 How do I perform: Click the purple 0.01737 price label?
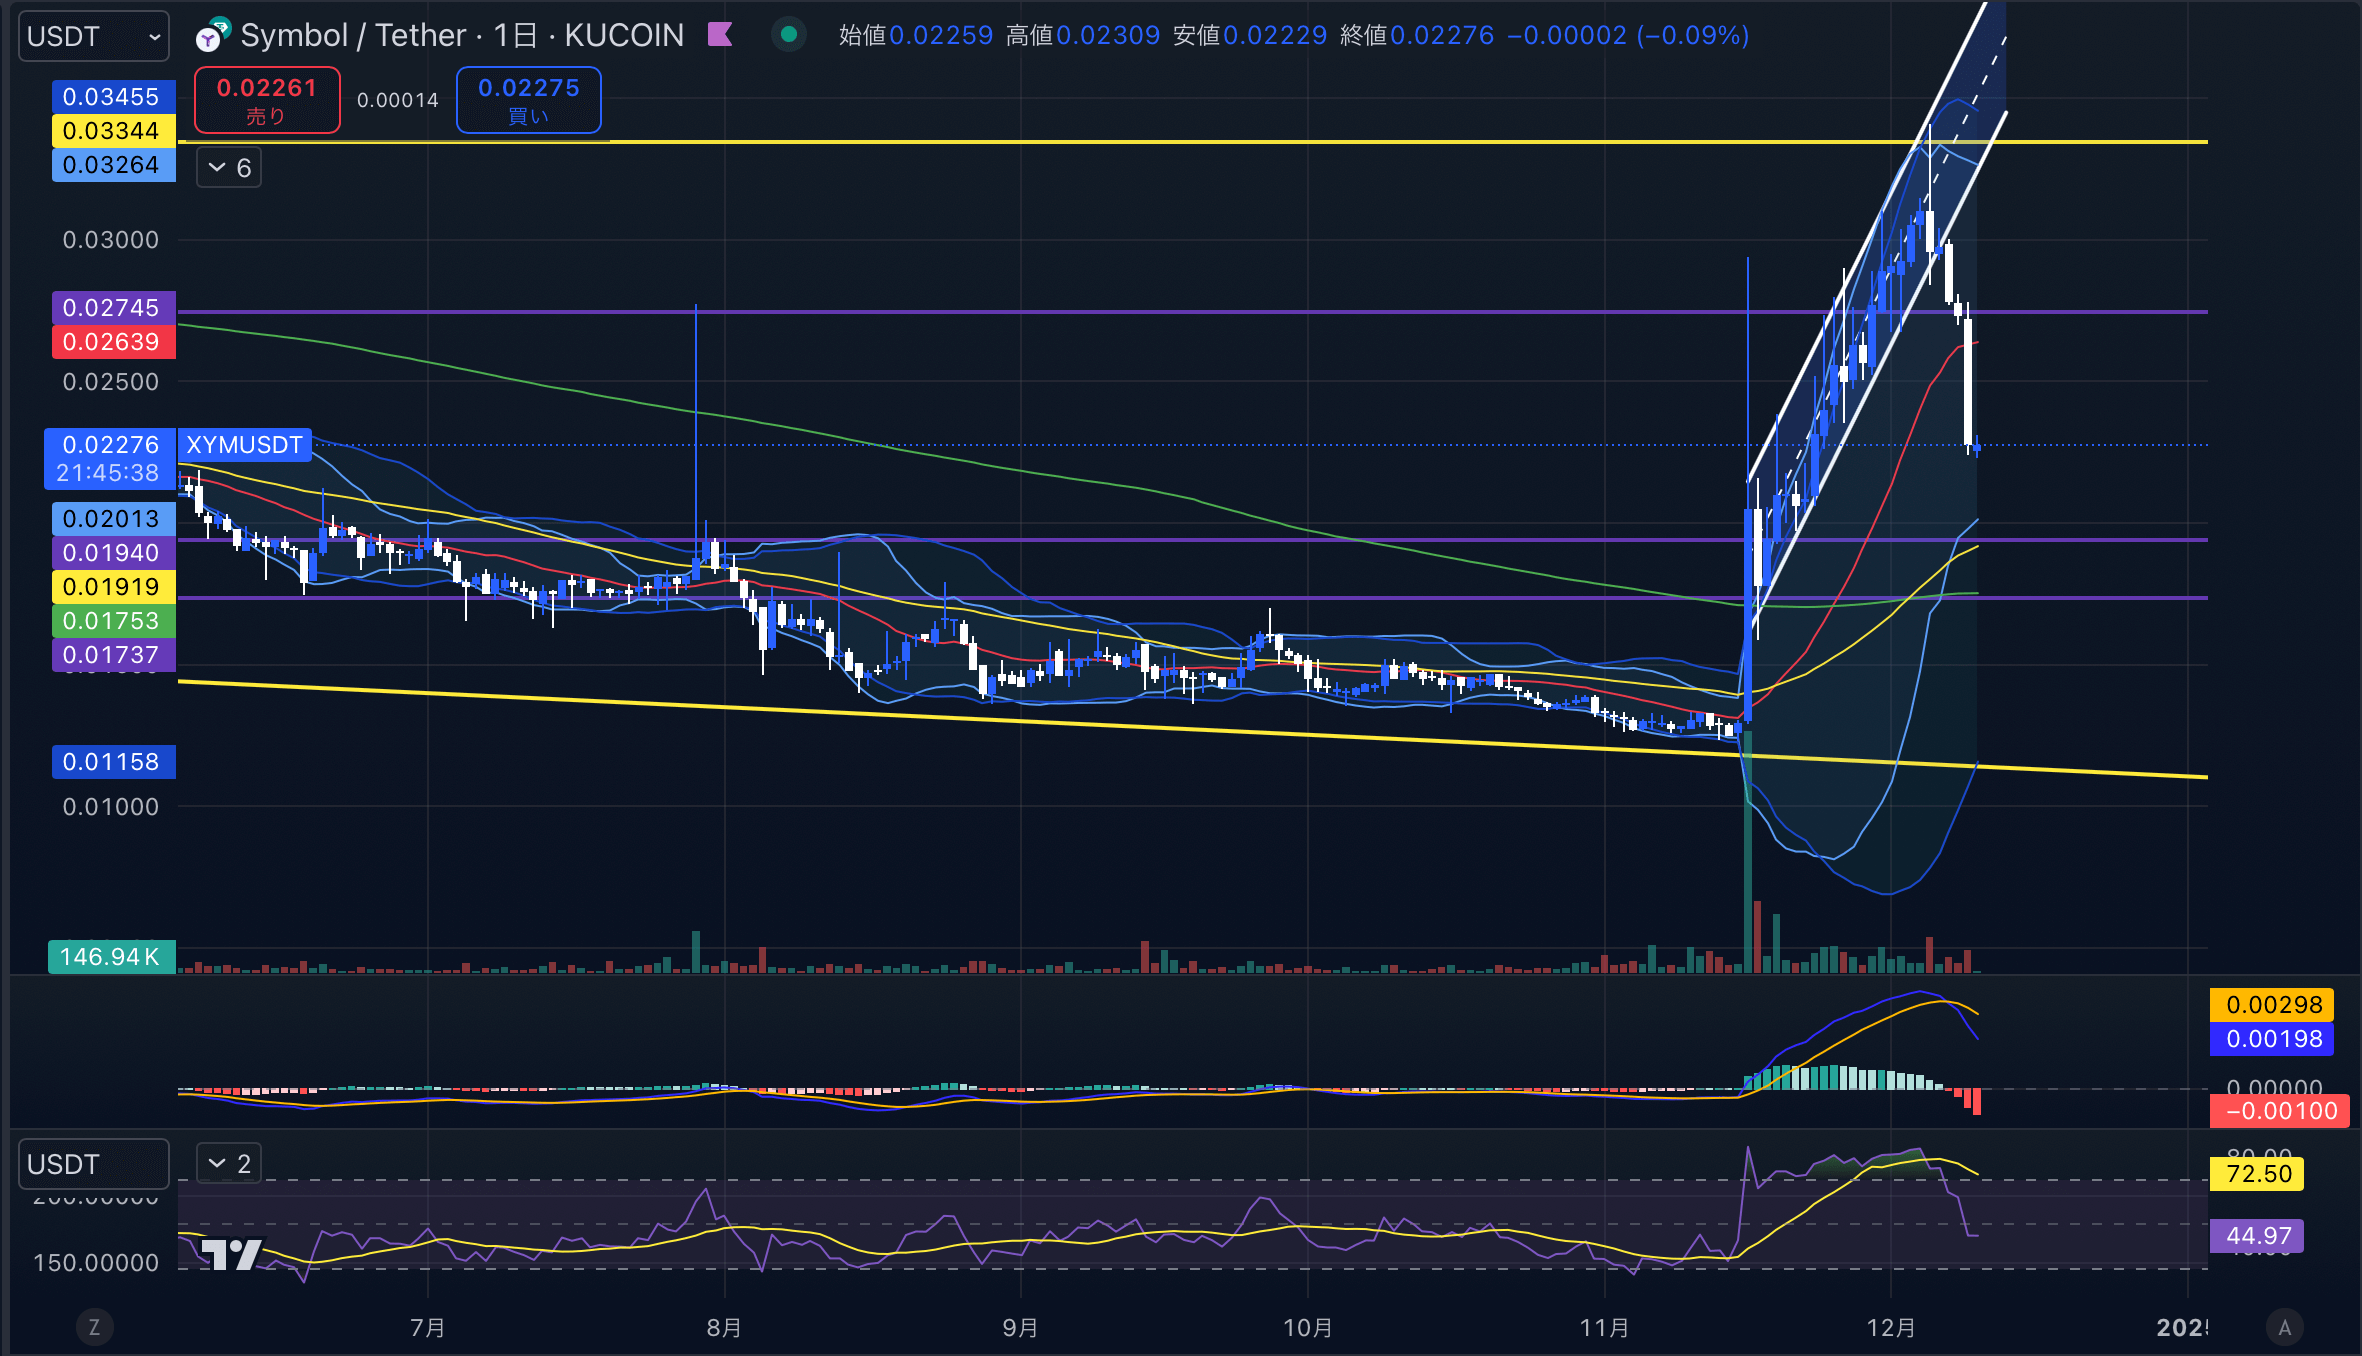point(113,655)
